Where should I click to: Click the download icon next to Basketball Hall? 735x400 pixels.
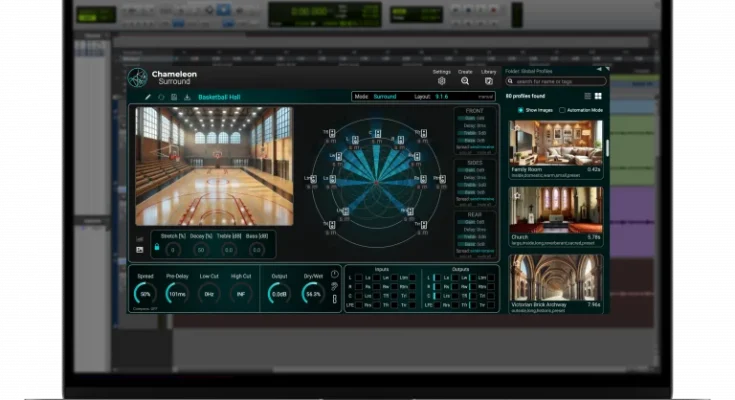point(187,97)
